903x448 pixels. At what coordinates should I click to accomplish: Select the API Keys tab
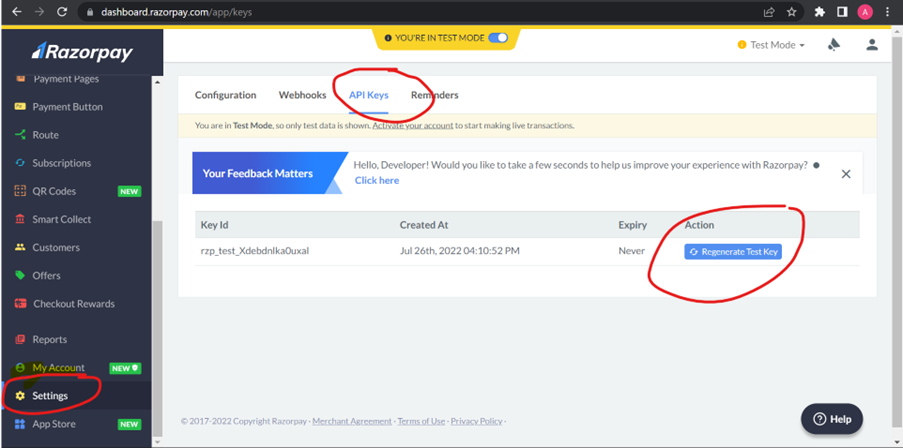click(369, 95)
